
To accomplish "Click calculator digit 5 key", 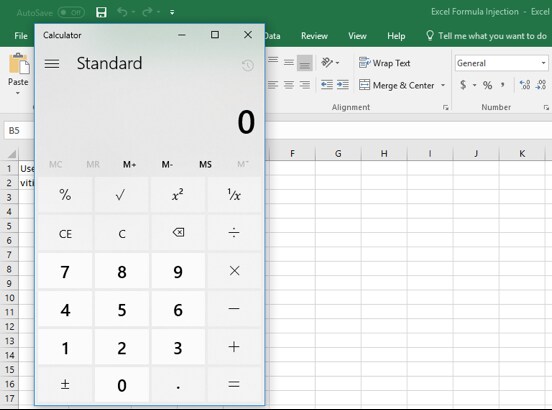I will click(121, 309).
